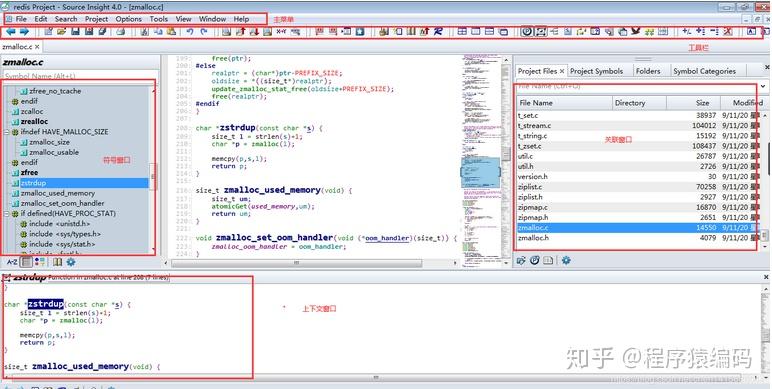
Task: Close the zmalloc.c document tab
Action: pyautogui.click(x=37, y=47)
